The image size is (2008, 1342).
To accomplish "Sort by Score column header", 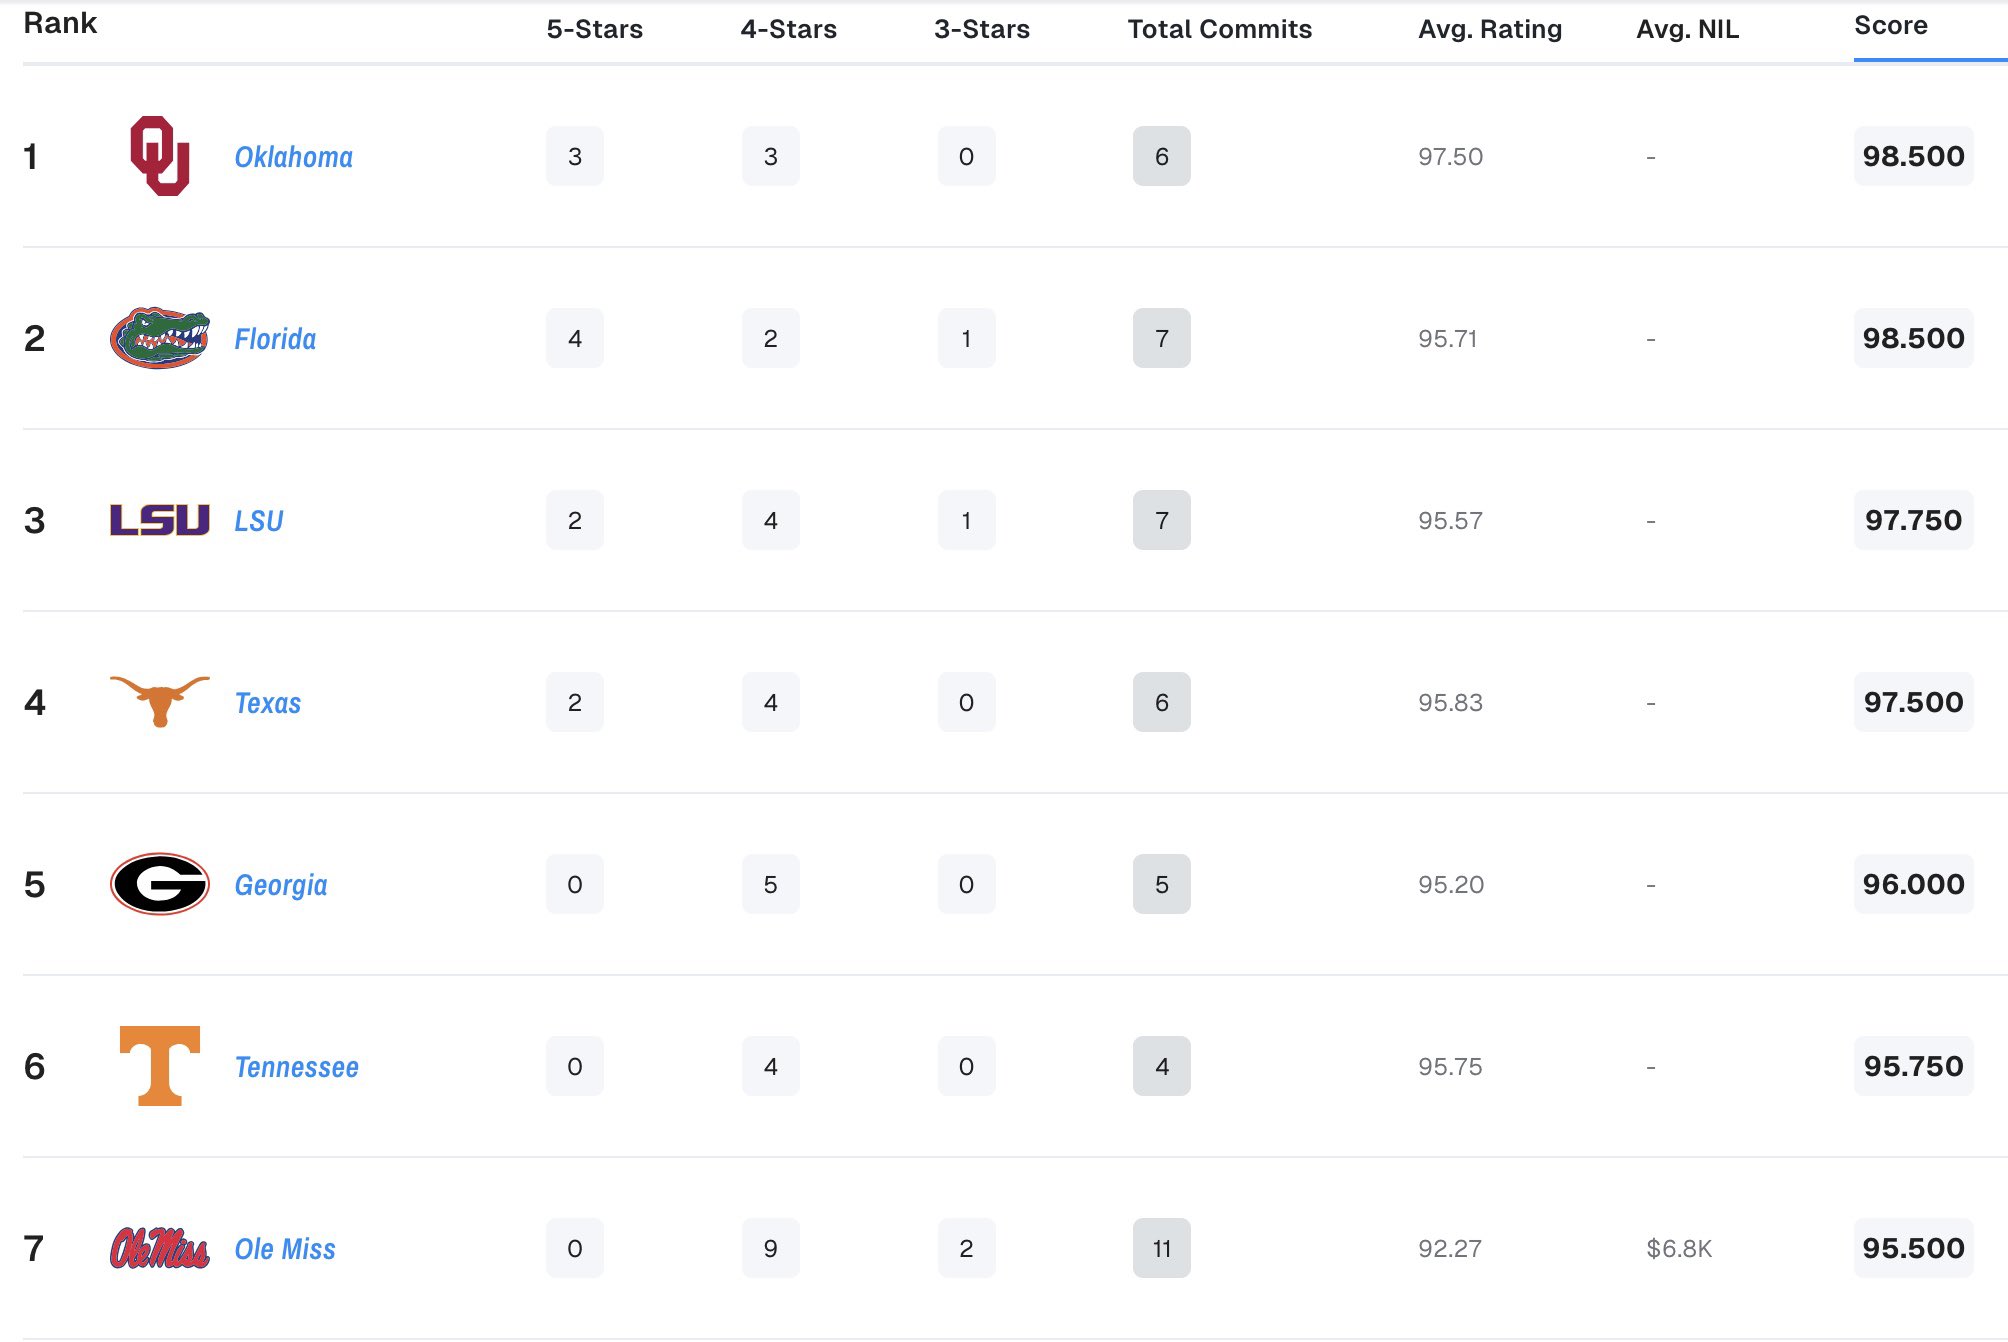I will point(1890,26).
